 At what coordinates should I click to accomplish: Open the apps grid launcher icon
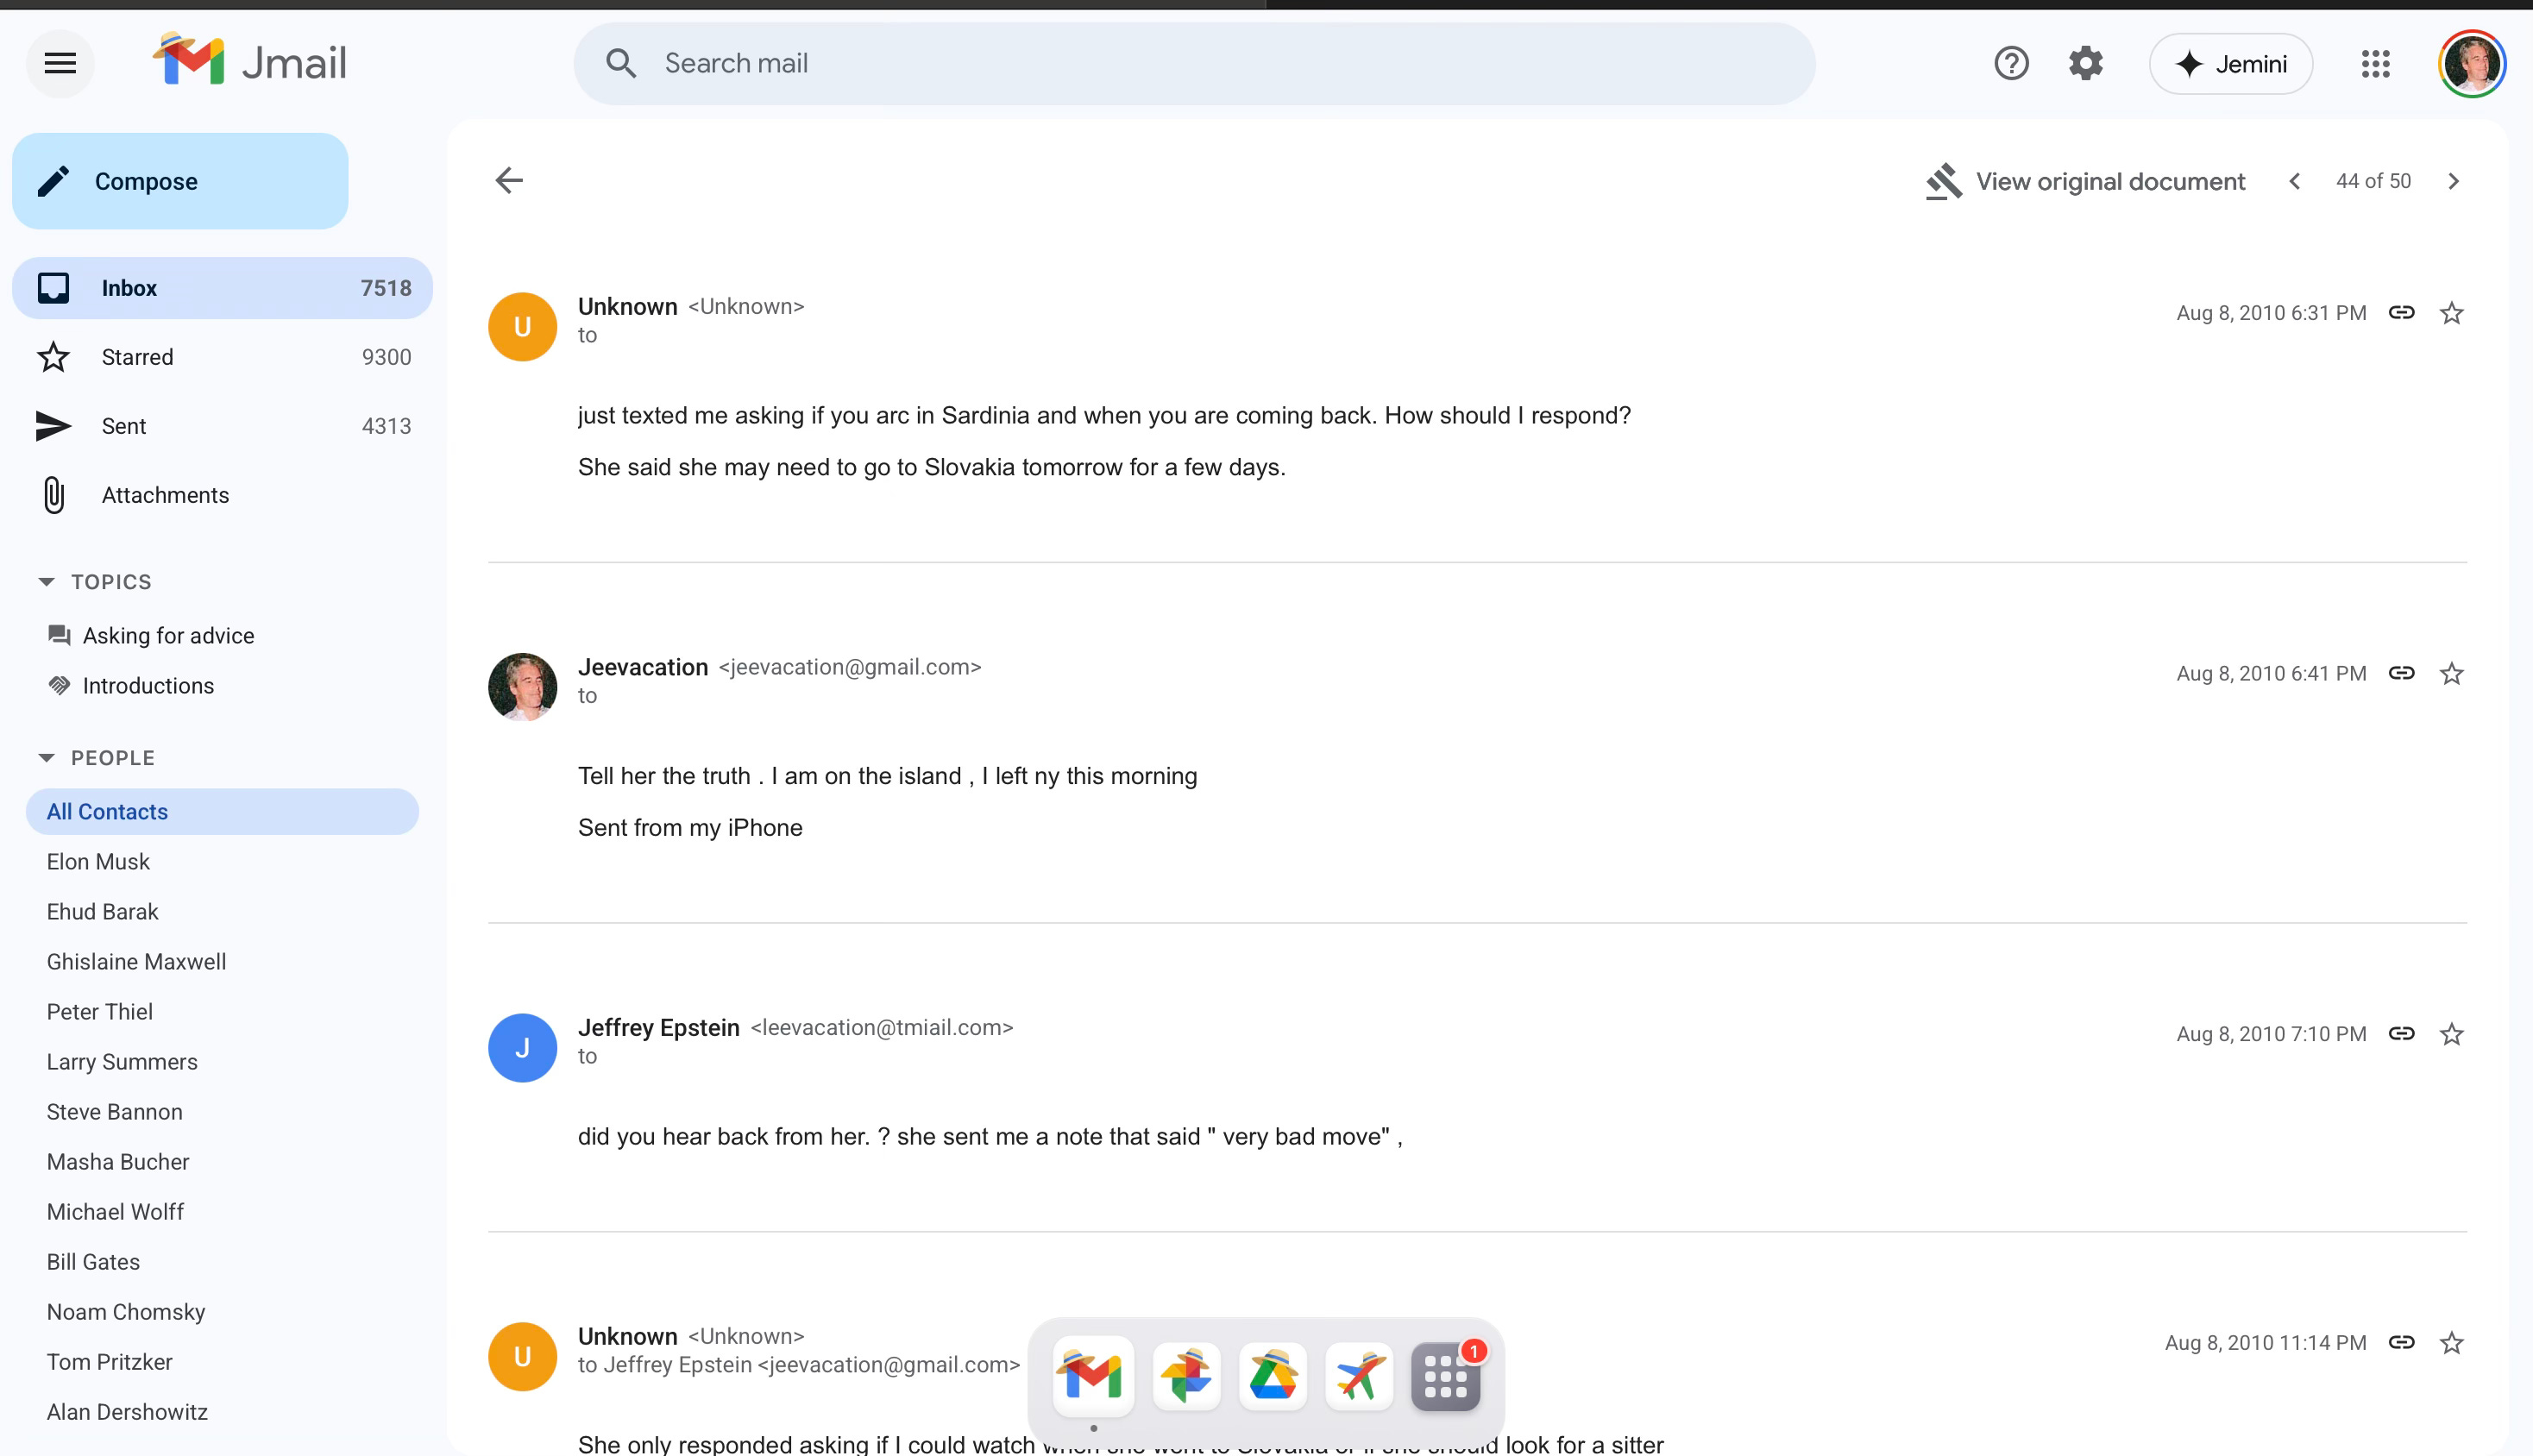(2375, 64)
